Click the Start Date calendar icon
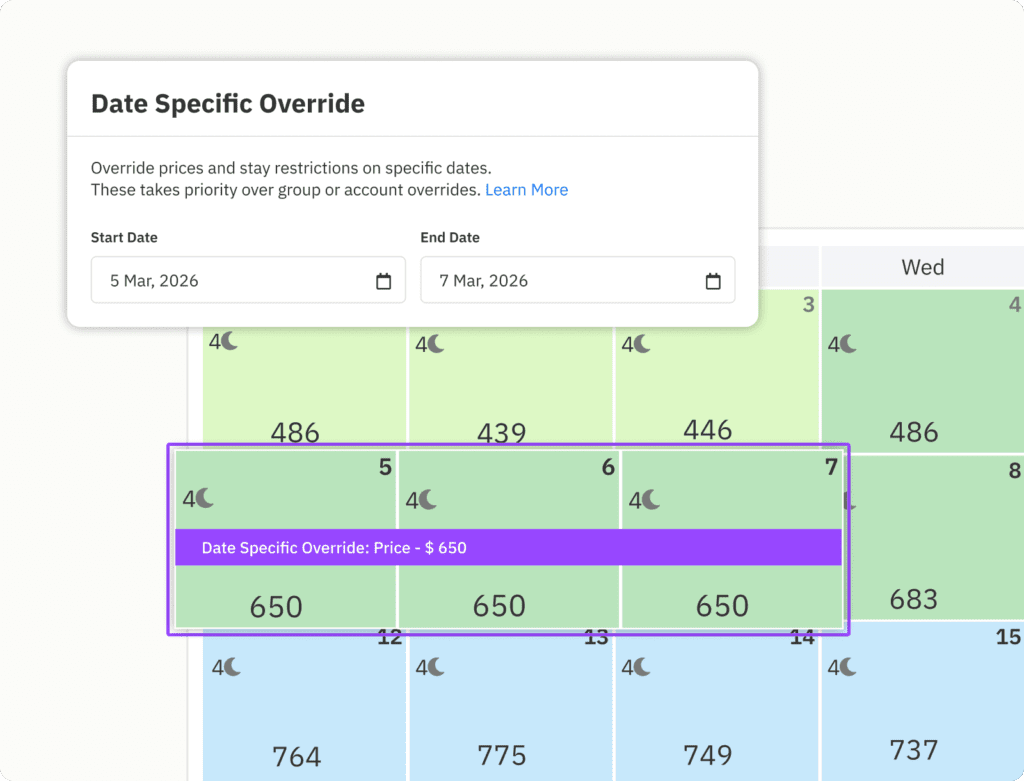The height and width of the screenshot is (781, 1024). [x=384, y=282]
